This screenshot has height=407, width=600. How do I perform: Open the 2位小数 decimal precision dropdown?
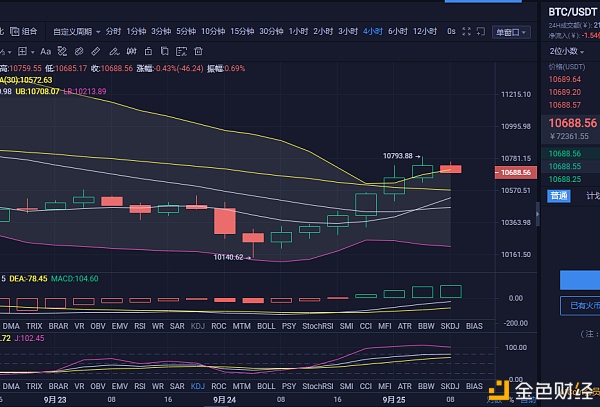click(567, 51)
